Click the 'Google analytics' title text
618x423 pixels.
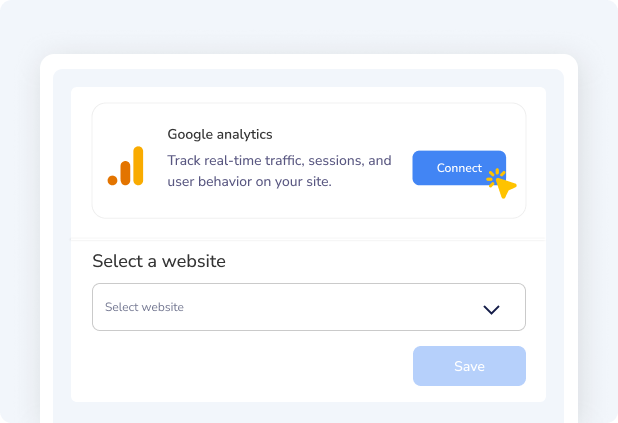pyautogui.click(x=220, y=134)
